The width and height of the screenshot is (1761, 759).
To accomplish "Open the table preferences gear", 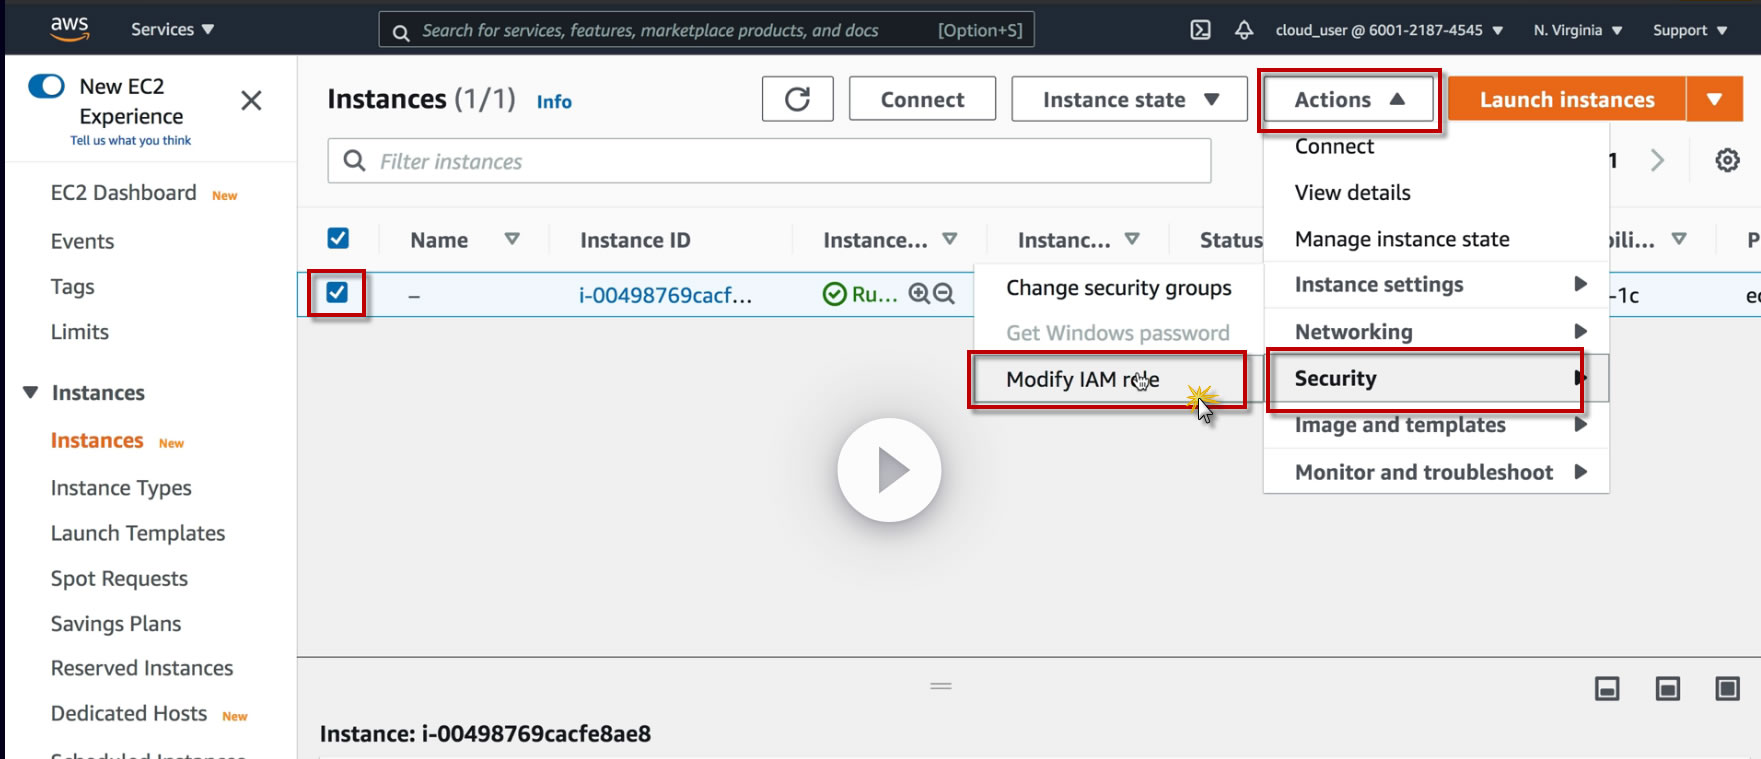I will (x=1727, y=160).
